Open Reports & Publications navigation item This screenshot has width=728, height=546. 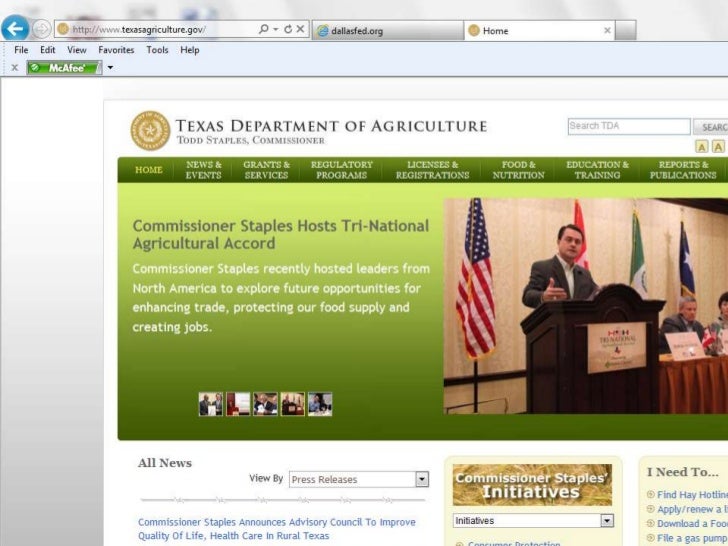683,170
